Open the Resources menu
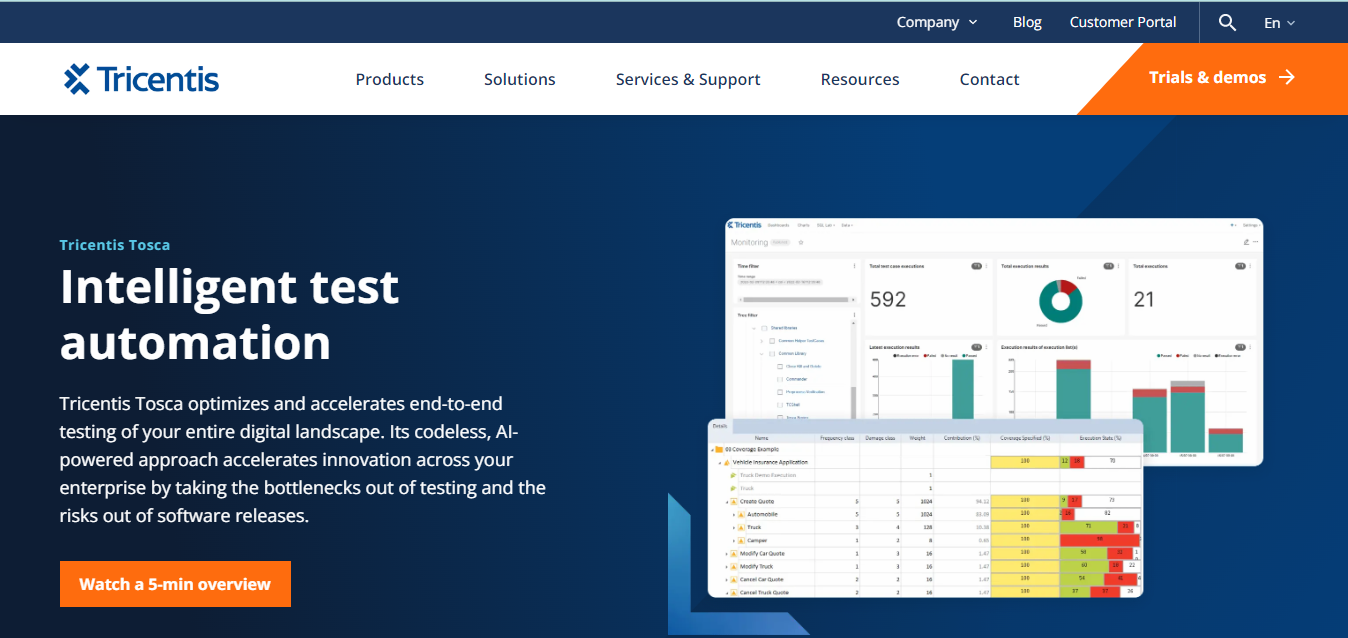Screen dimensions: 1348x638 pyautogui.click(x=860, y=79)
